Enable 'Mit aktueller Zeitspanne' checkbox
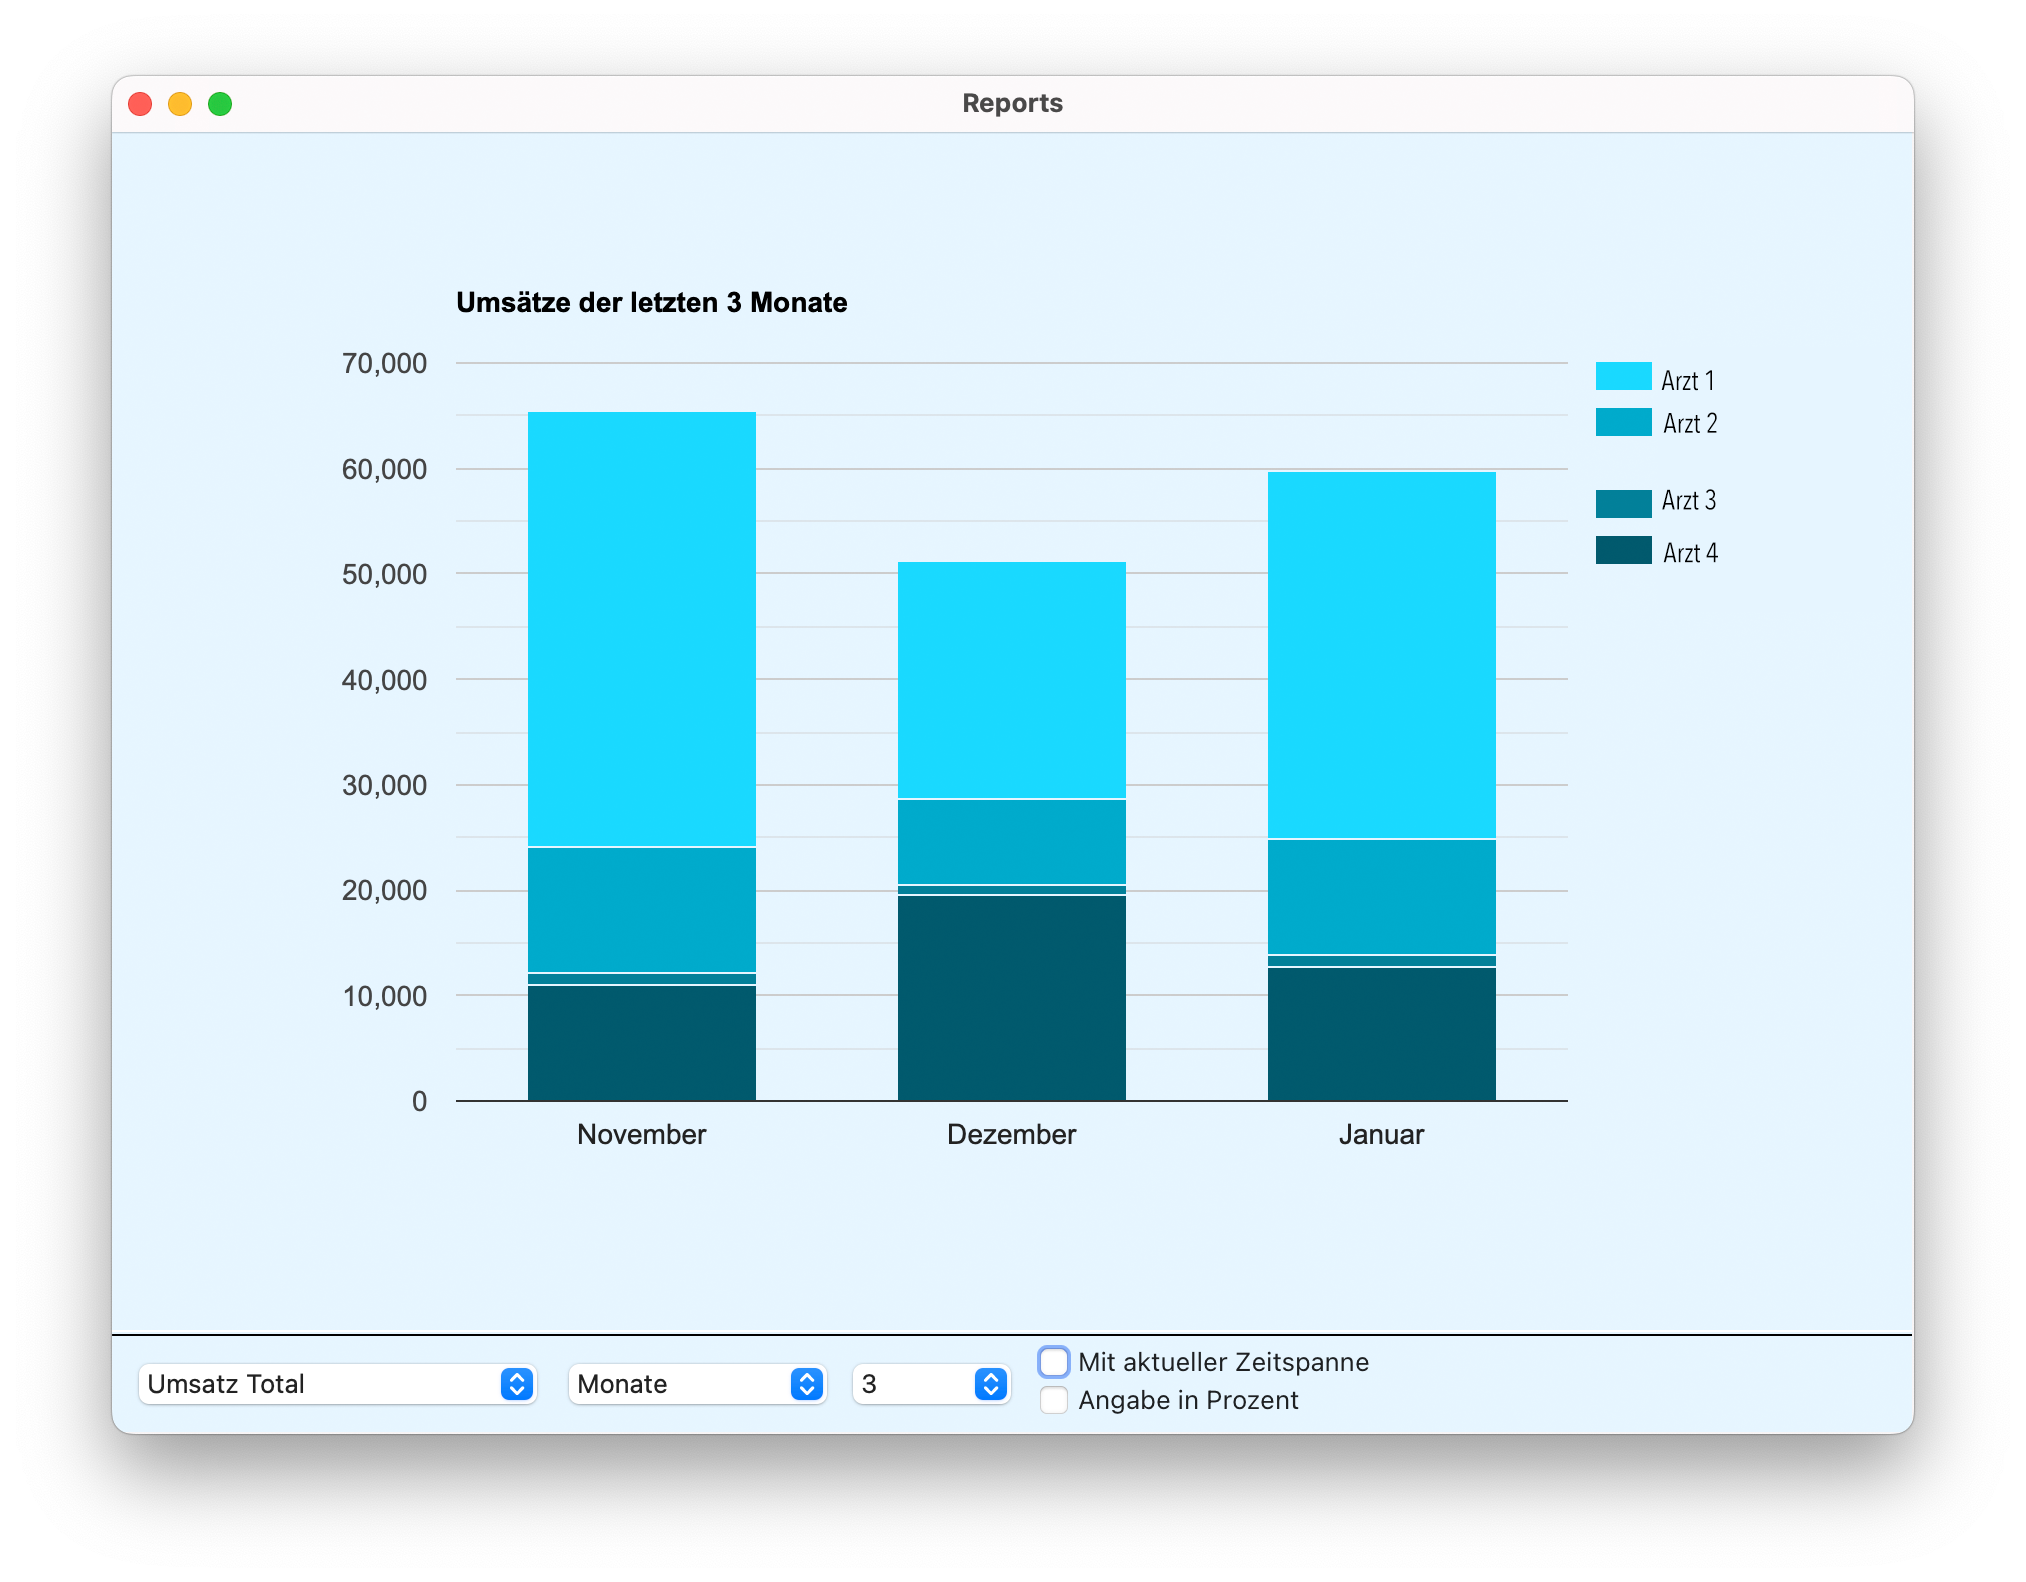 [1053, 1362]
